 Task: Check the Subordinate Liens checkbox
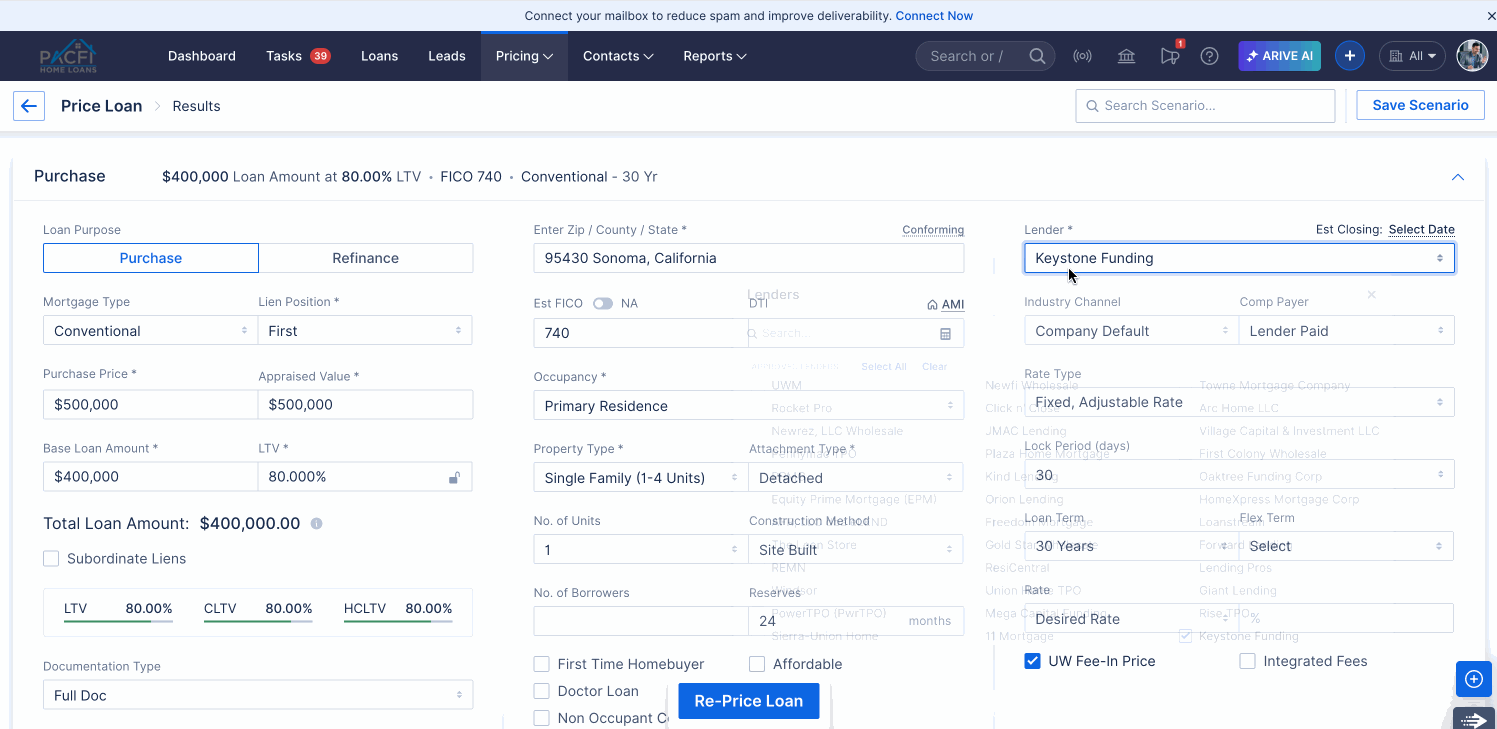point(51,559)
